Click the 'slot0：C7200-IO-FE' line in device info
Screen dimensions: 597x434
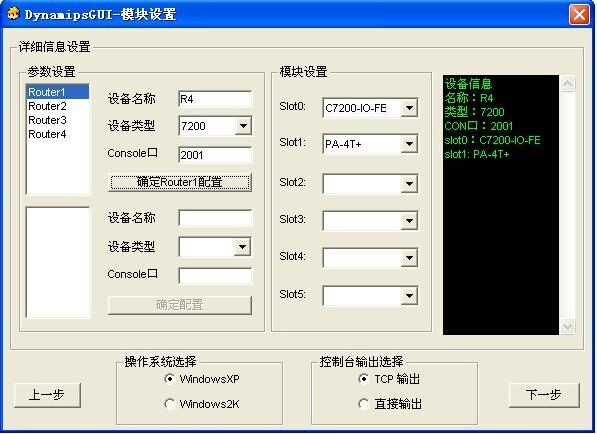(x=492, y=140)
